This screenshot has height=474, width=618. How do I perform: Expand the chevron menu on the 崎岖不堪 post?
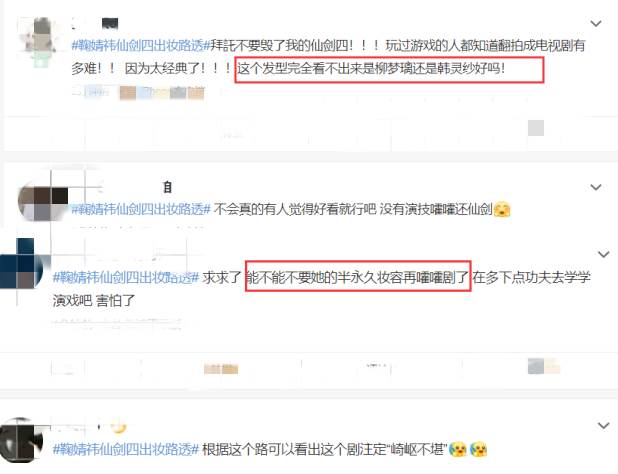(x=603, y=426)
